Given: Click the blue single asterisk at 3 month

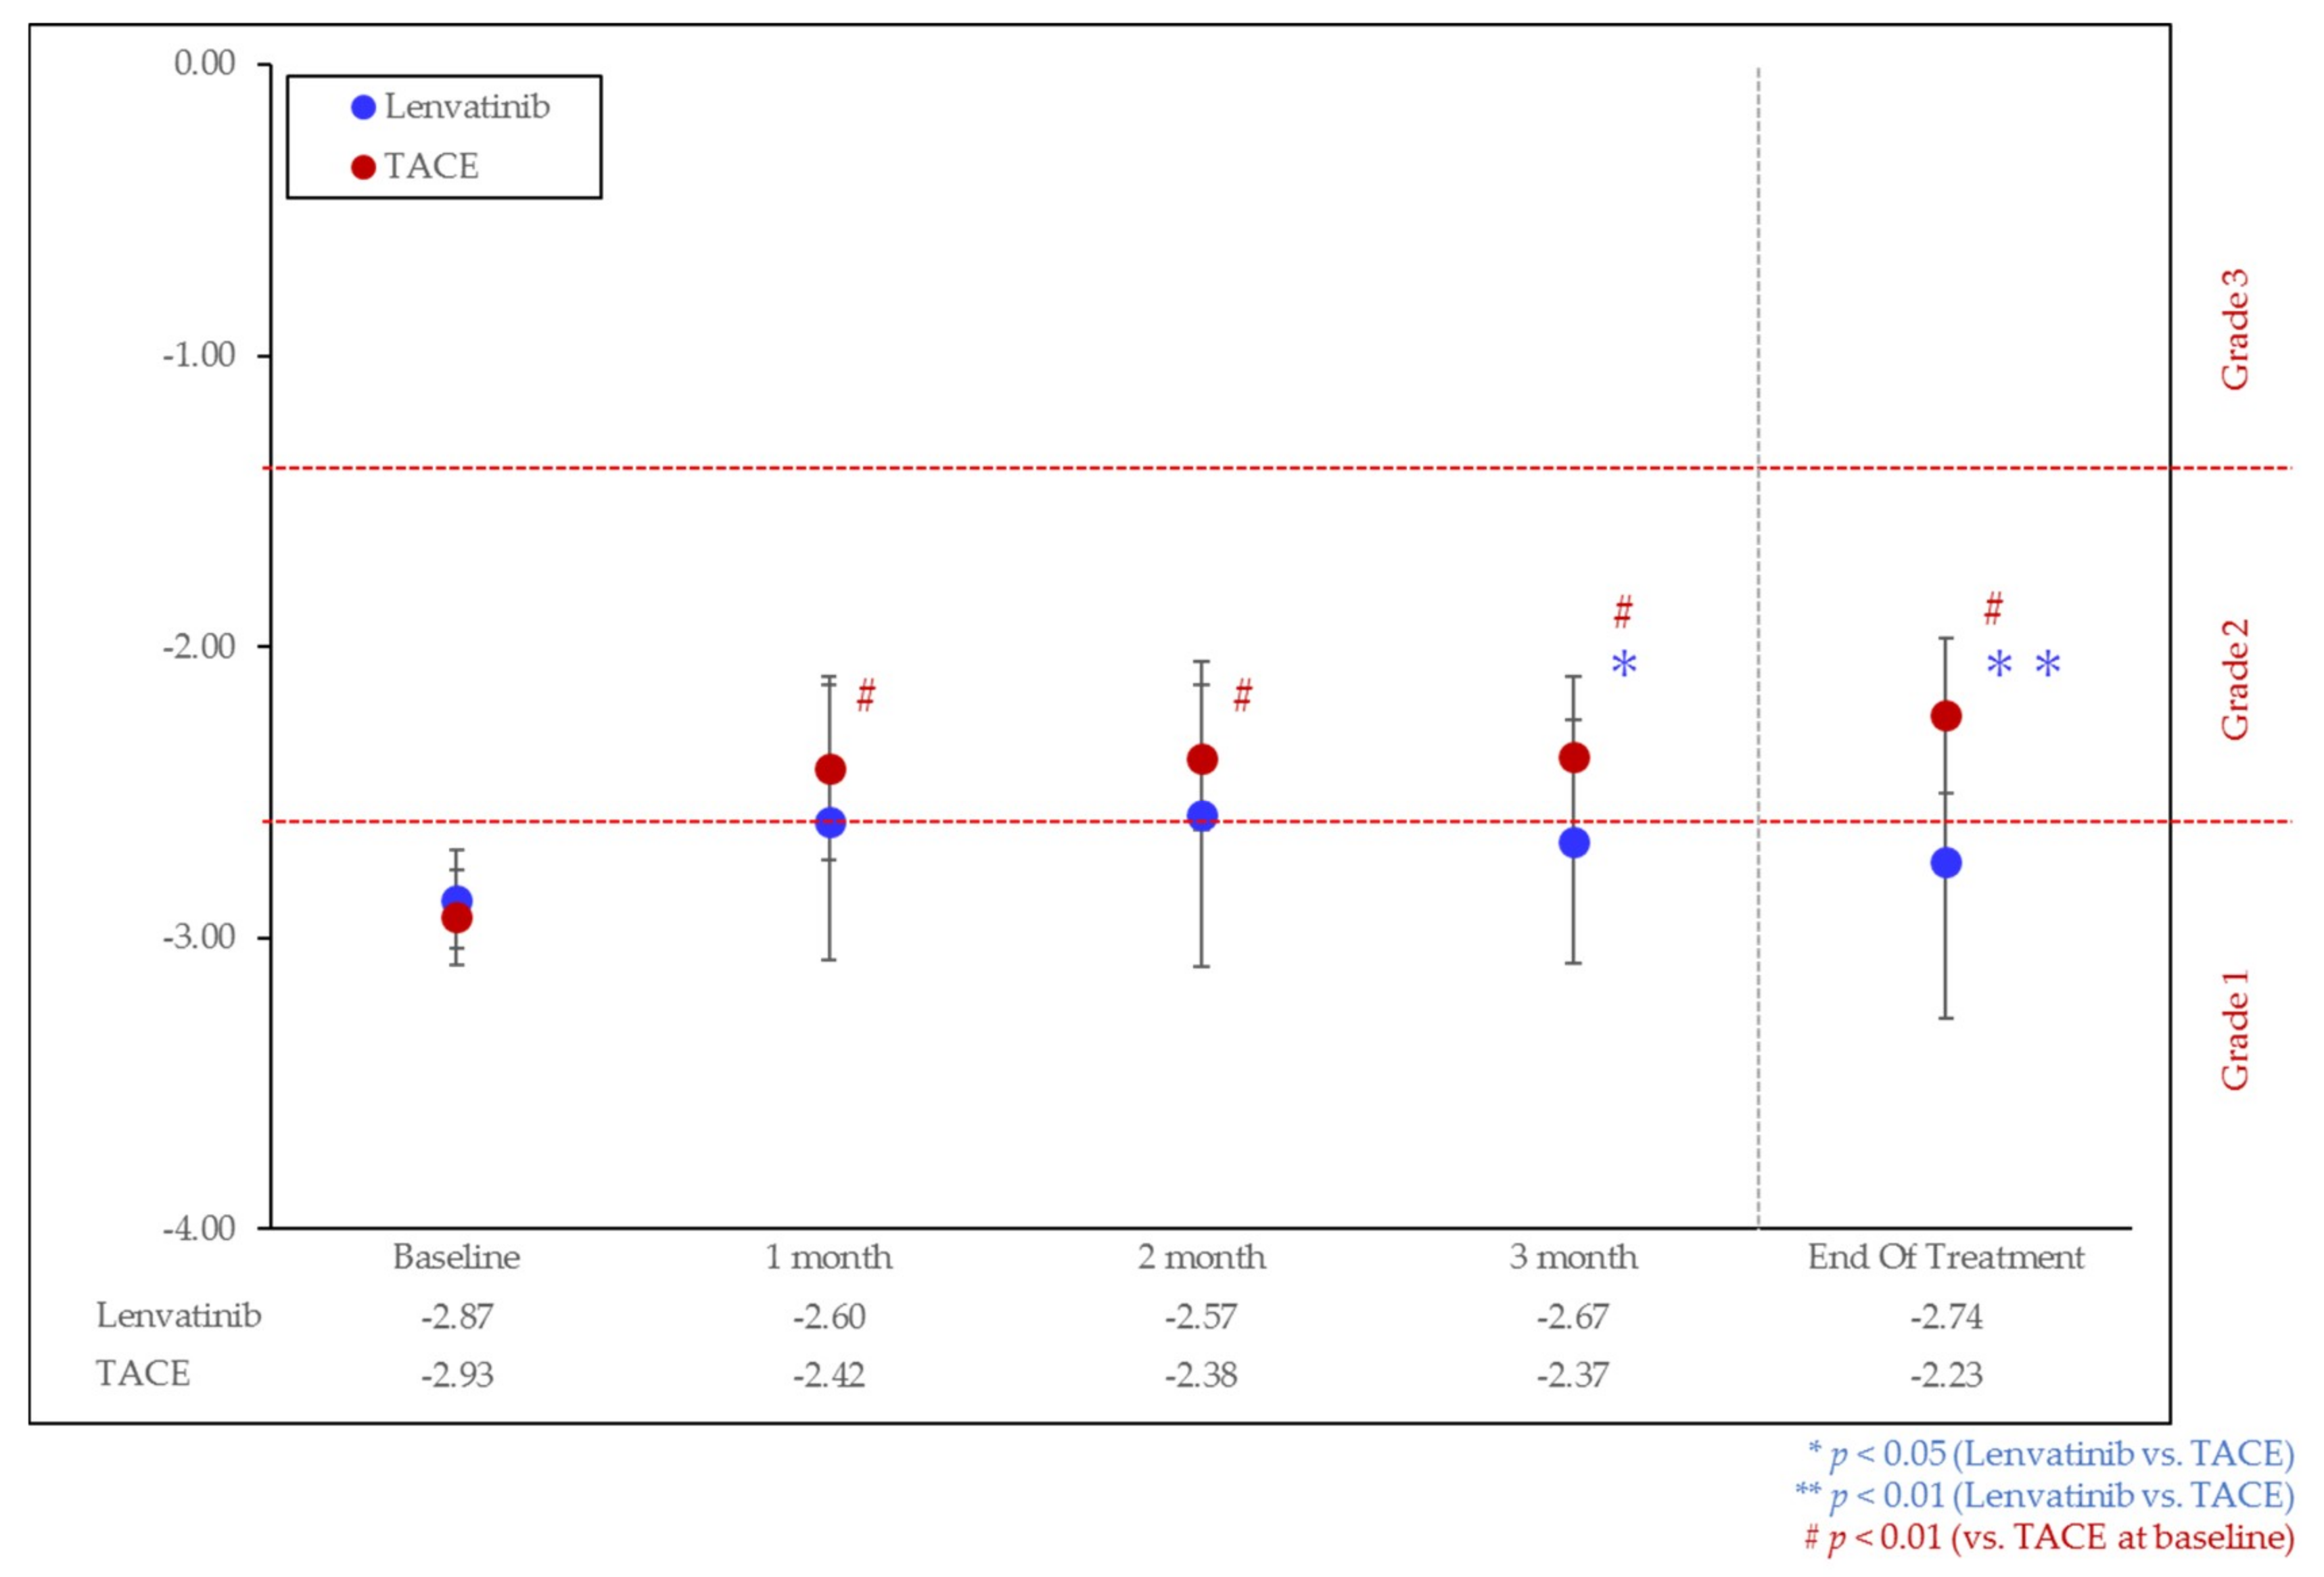Looking at the screenshot, I should (x=1624, y=664).
